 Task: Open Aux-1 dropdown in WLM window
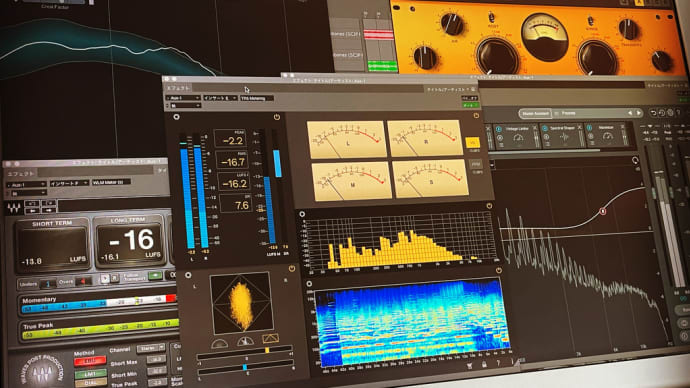[x=26, y=185]
